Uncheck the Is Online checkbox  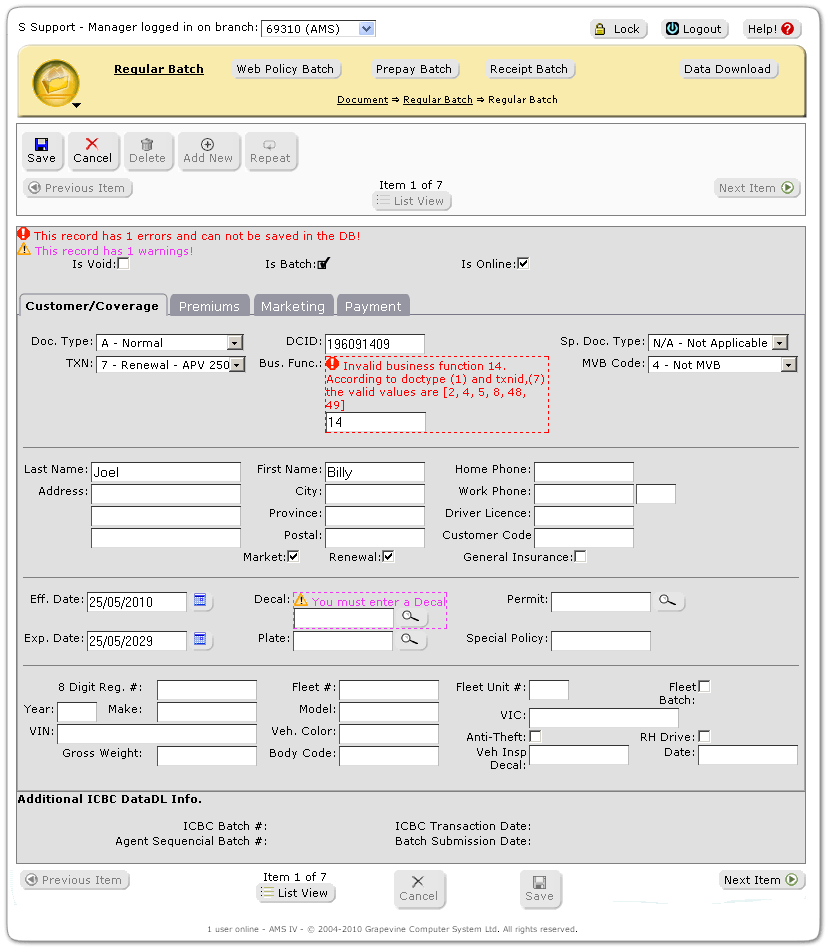pos(523,264)
